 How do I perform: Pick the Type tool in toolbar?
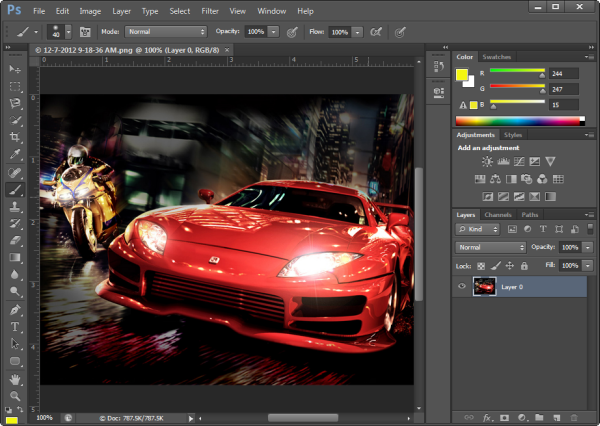pos(15,326)
